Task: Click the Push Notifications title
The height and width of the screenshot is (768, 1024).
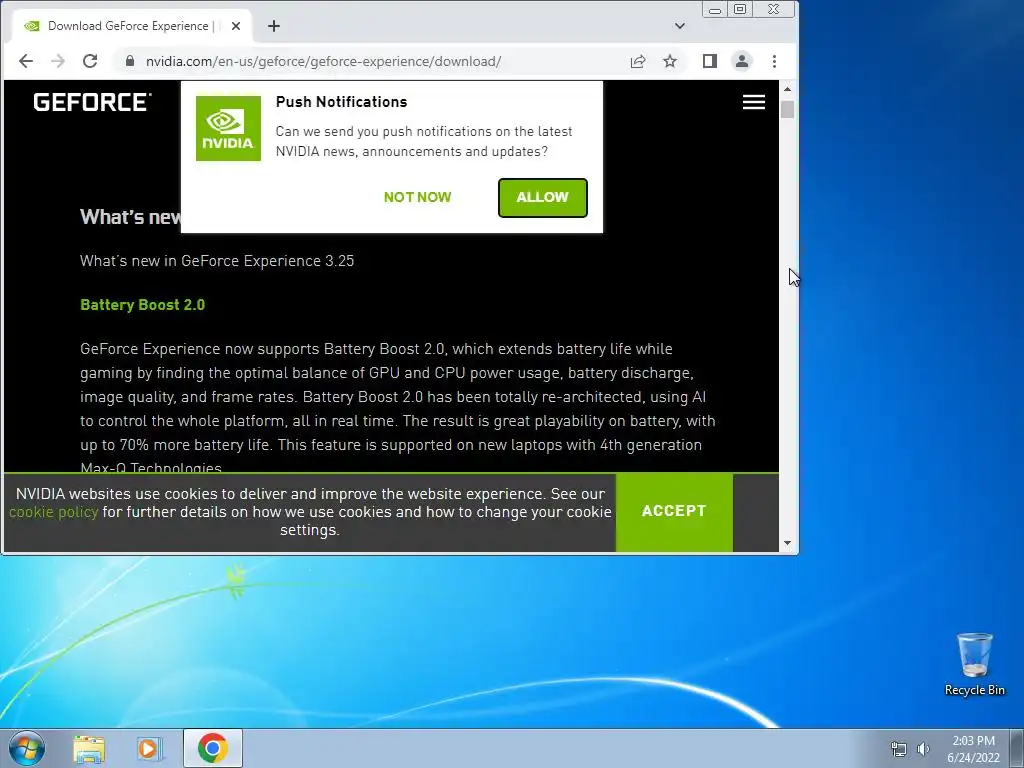Action: pyautogui.click(x=342, y=102)
